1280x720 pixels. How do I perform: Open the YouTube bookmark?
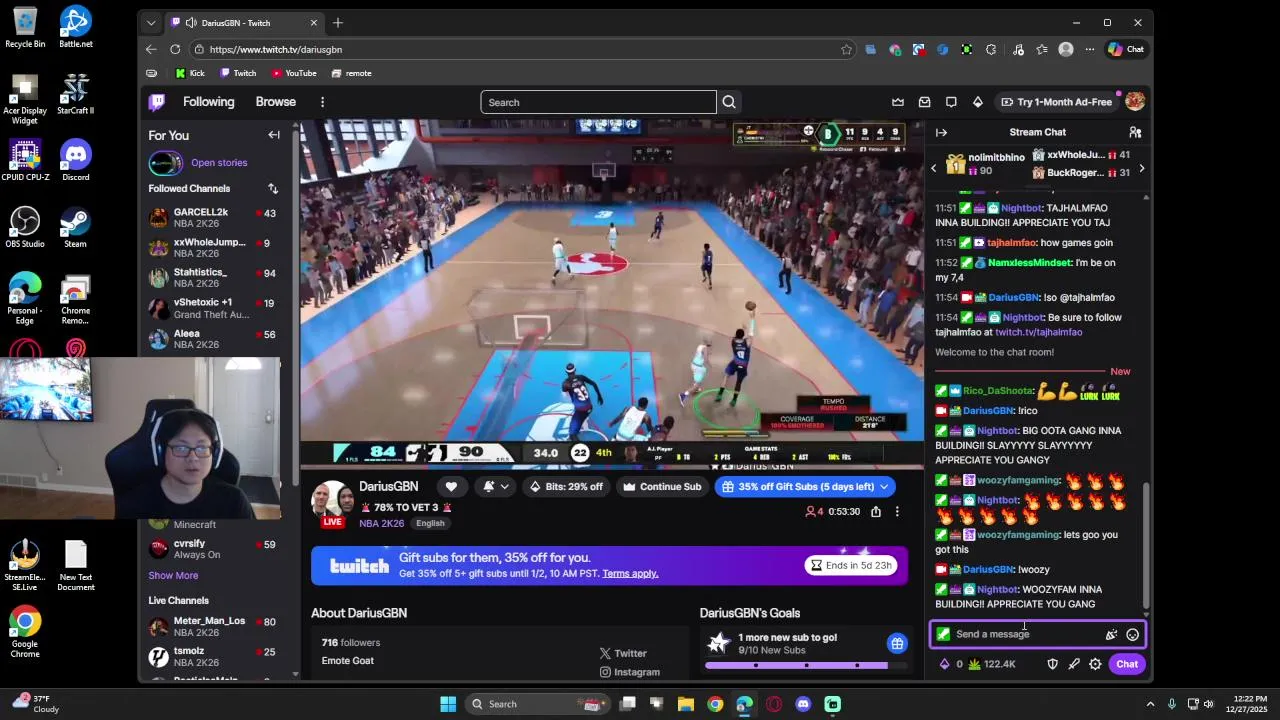pos(294,73)
